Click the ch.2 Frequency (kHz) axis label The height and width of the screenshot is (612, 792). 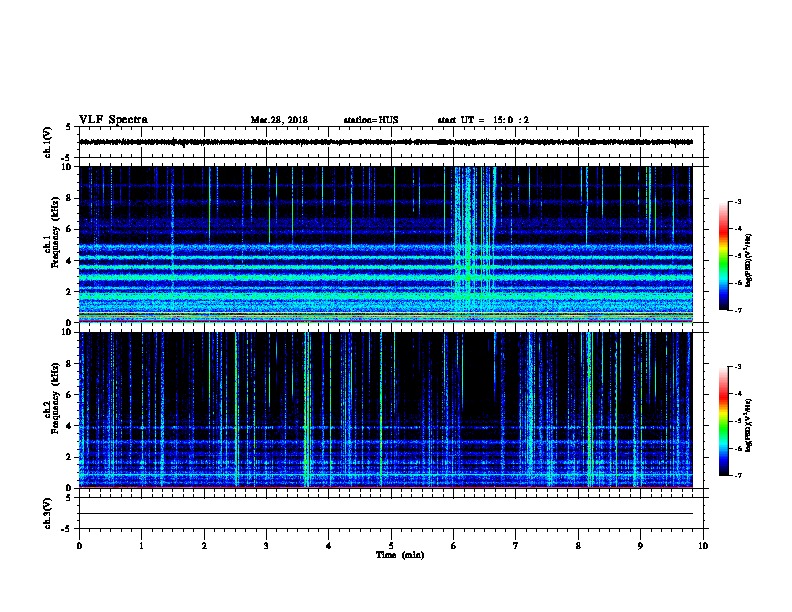tap(51, 410)
